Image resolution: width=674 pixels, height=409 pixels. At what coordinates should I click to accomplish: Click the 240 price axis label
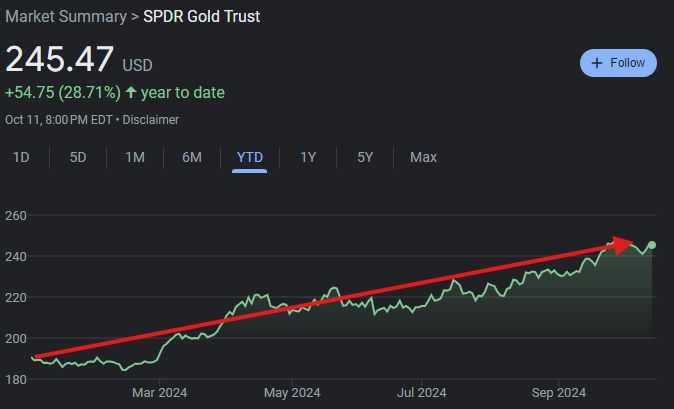[16, 256]
